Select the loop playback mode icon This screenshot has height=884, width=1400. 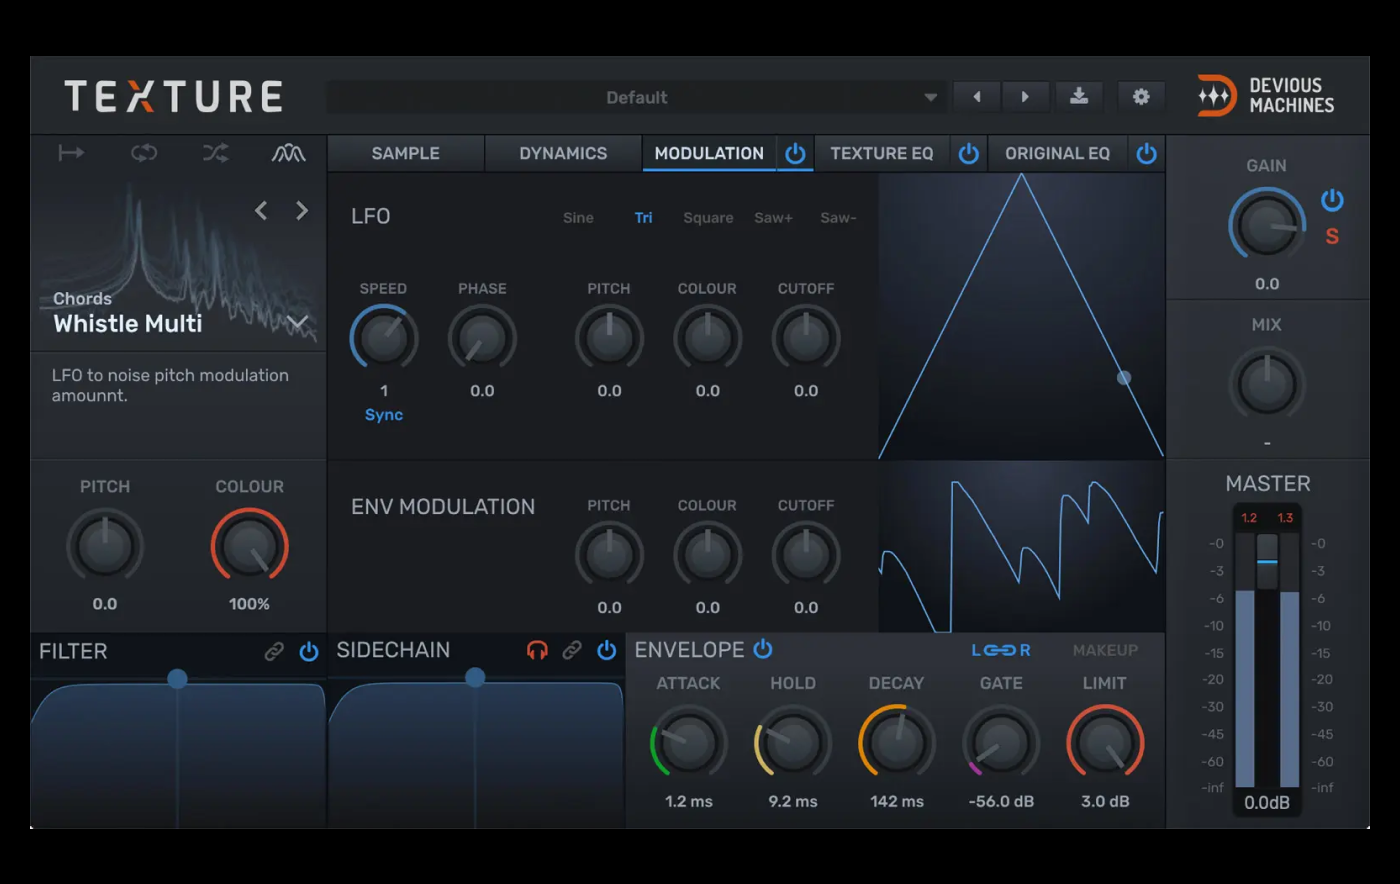pyautogui.click(x=144, y=153)
